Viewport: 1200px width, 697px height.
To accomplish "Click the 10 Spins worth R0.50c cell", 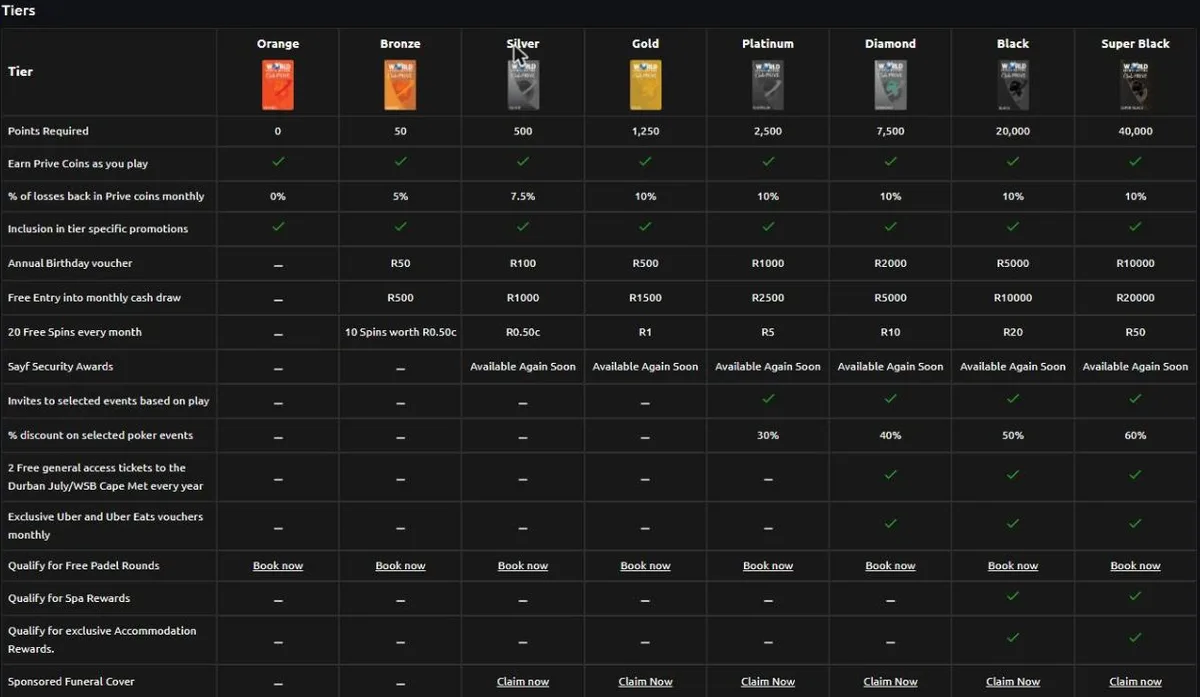I will coord(400,332).
